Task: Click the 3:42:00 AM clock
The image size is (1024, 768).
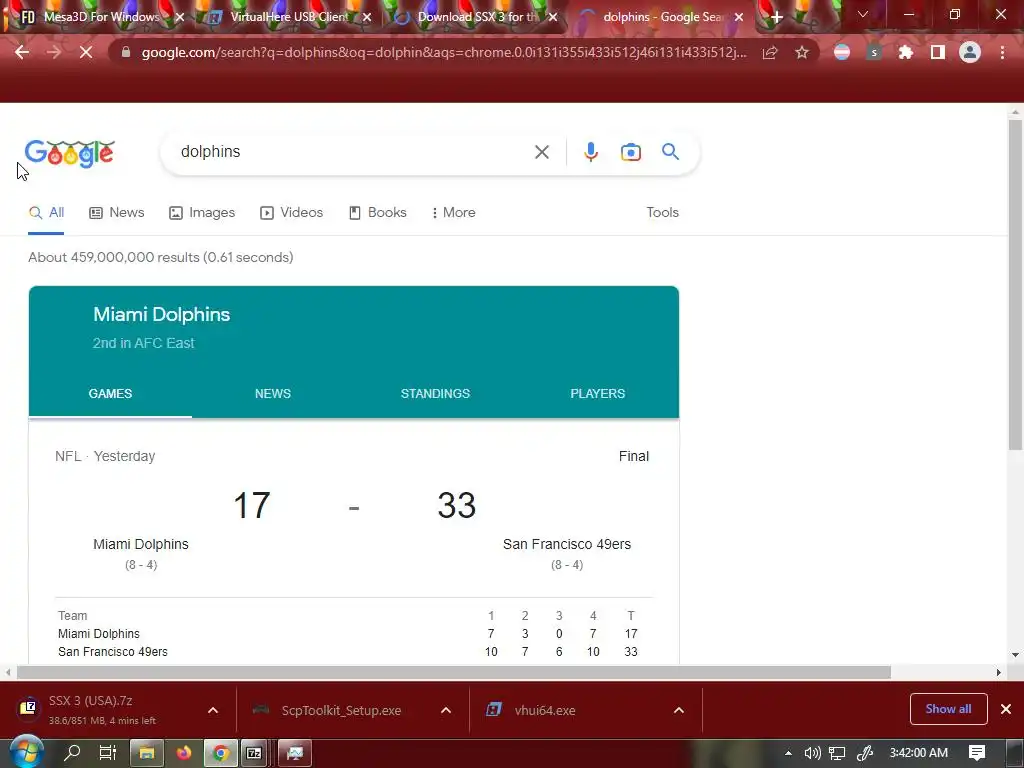Action: point(919,753)
